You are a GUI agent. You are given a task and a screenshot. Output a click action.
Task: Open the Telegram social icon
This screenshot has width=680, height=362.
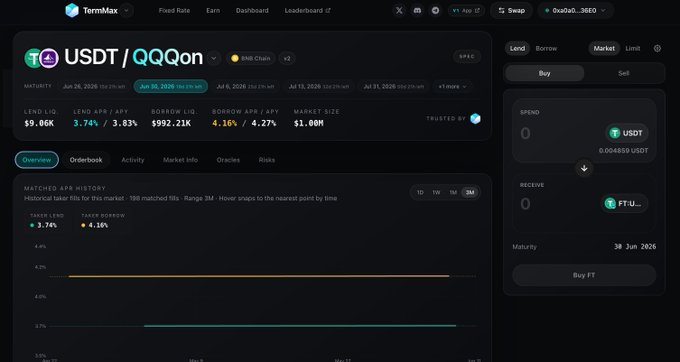click(435, 10)
